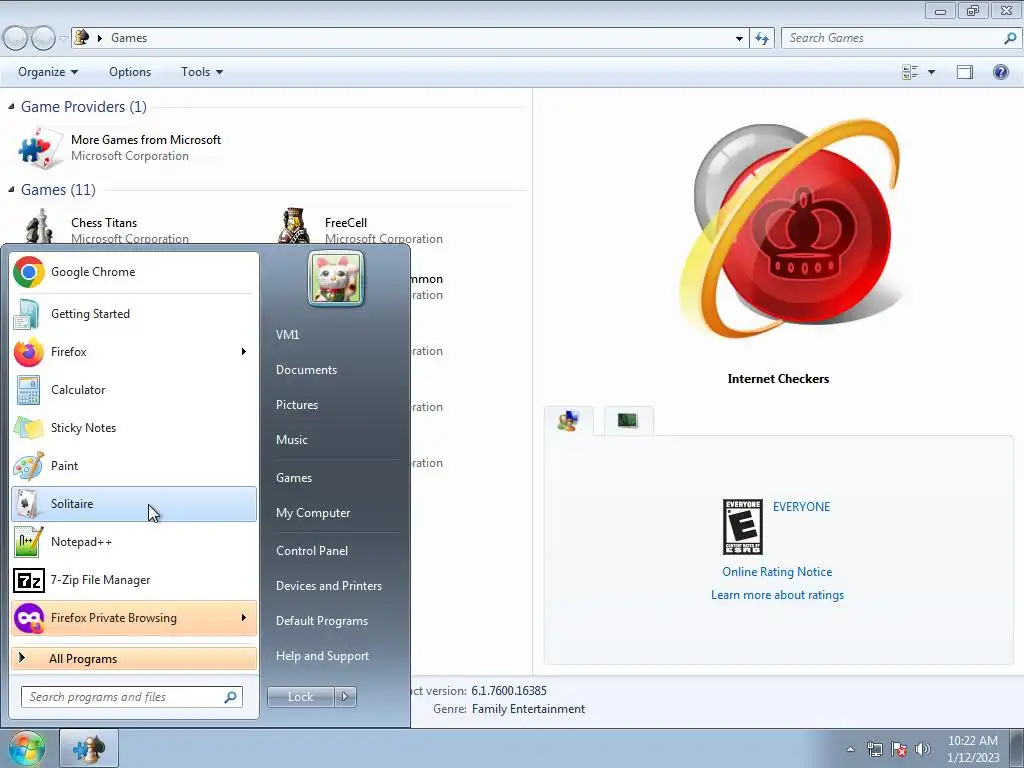Open Control Panel from Start menu
Viewport: 1024px width, 768px height.
312,551
